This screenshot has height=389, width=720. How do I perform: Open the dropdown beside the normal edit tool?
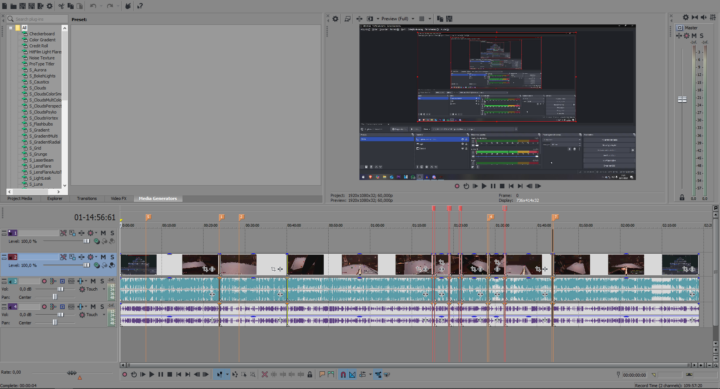227,375
